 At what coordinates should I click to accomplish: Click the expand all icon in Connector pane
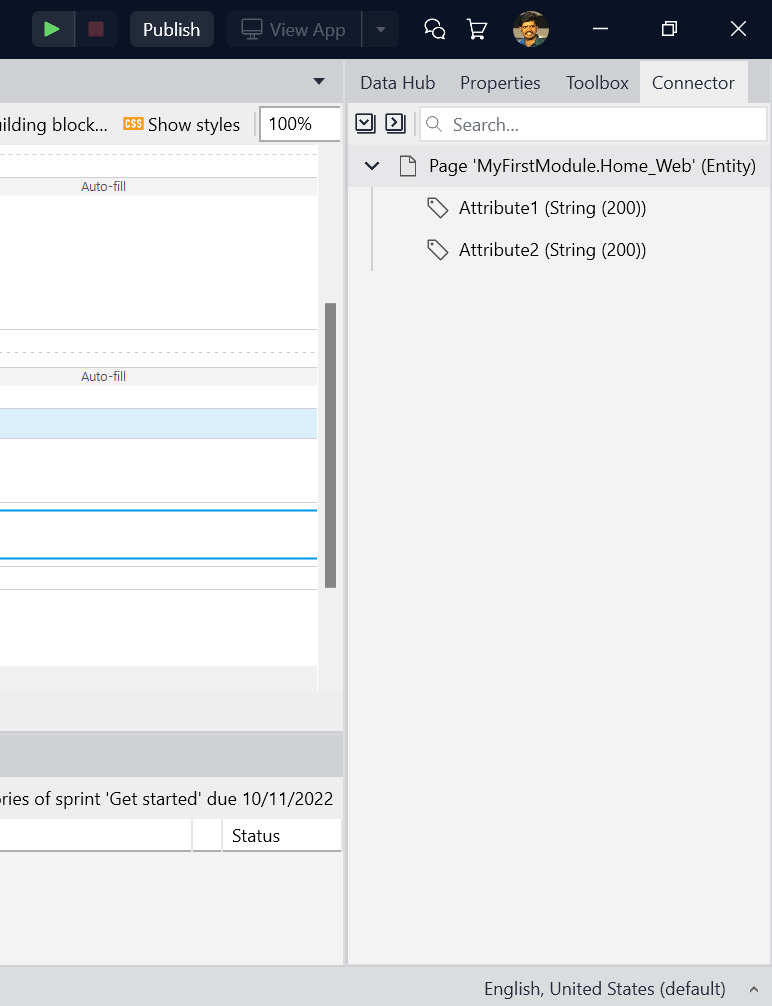coord(365,123)
